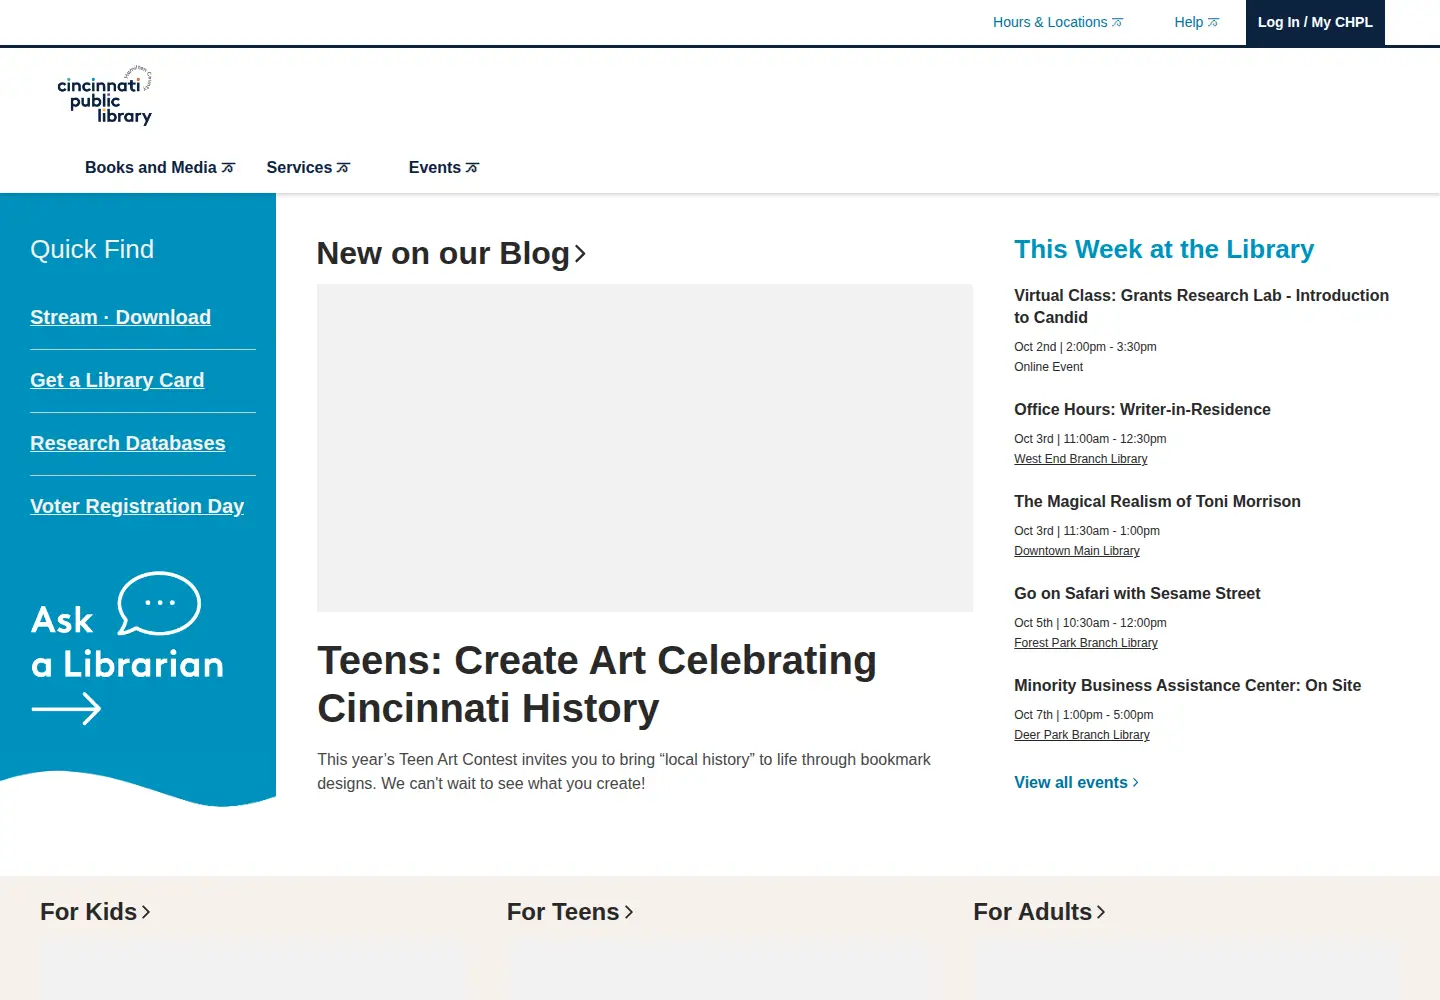Open Downtown Main Library location link

pyautogui.click(x=1077, y=551)
